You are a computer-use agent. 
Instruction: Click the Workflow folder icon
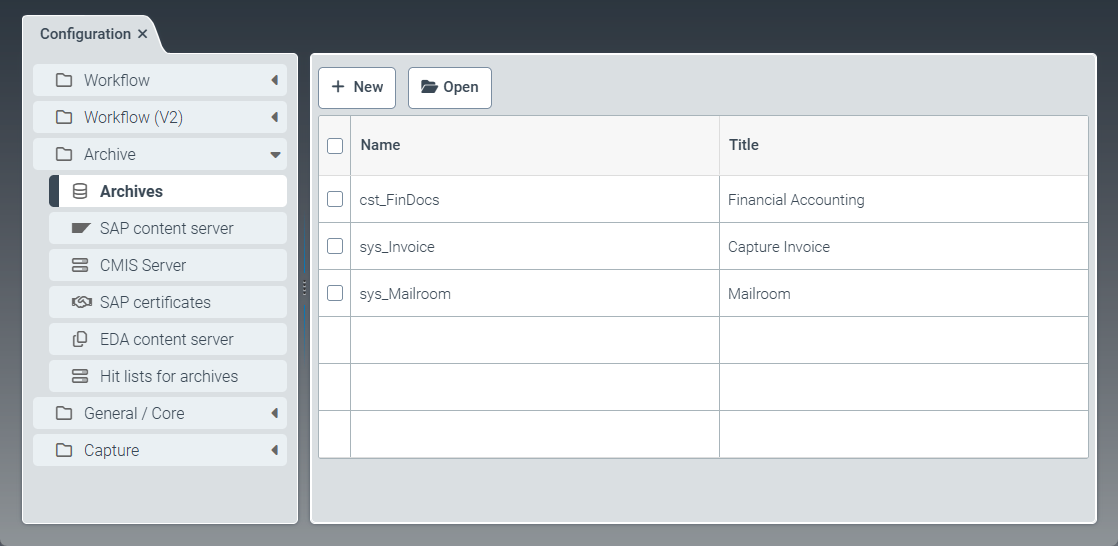tap(64, 81)
